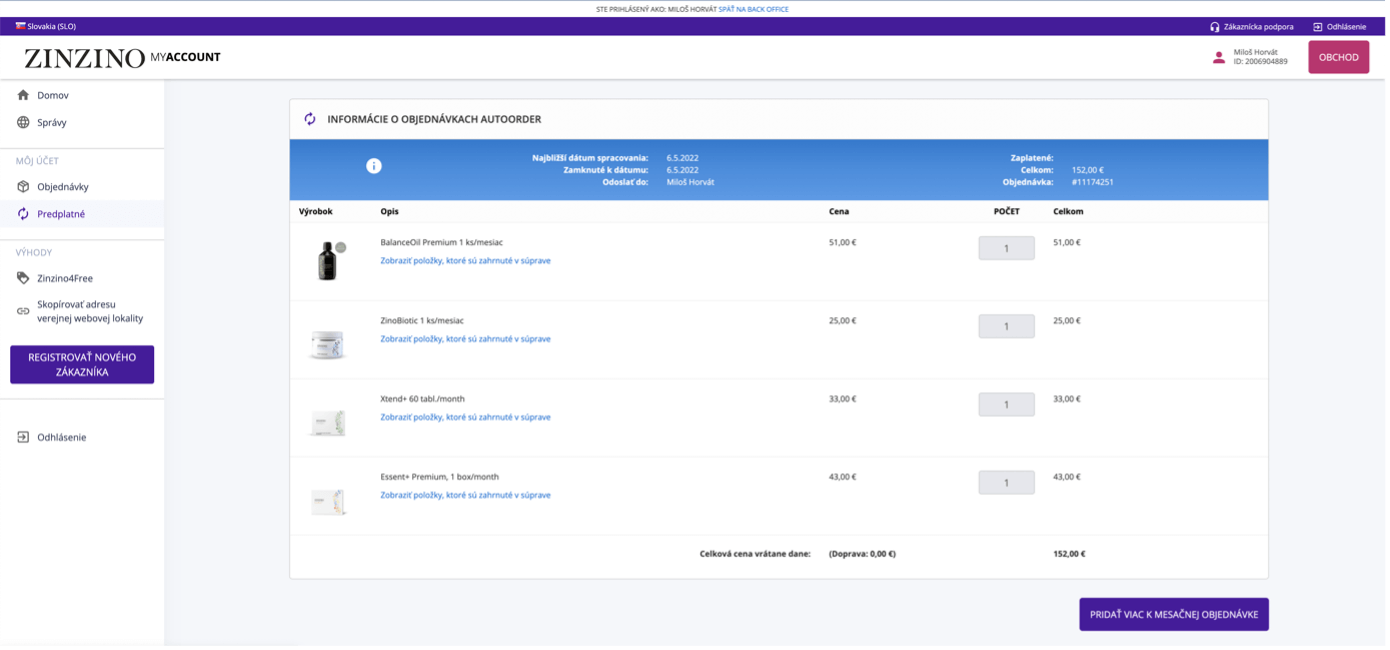Click the Správy globe icon
This screenshot has width=1390, height=650.
tap(23, 122)
